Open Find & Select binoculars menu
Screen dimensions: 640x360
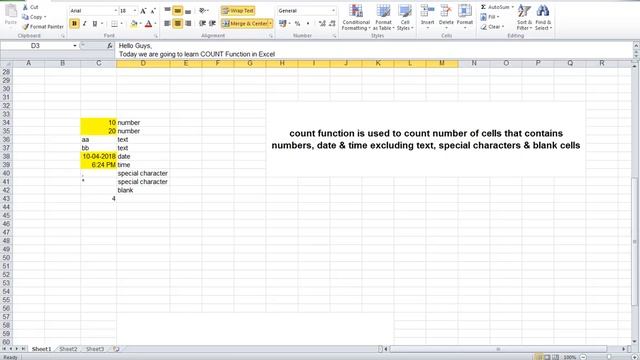pyautogui.click(x=543, y=17)
